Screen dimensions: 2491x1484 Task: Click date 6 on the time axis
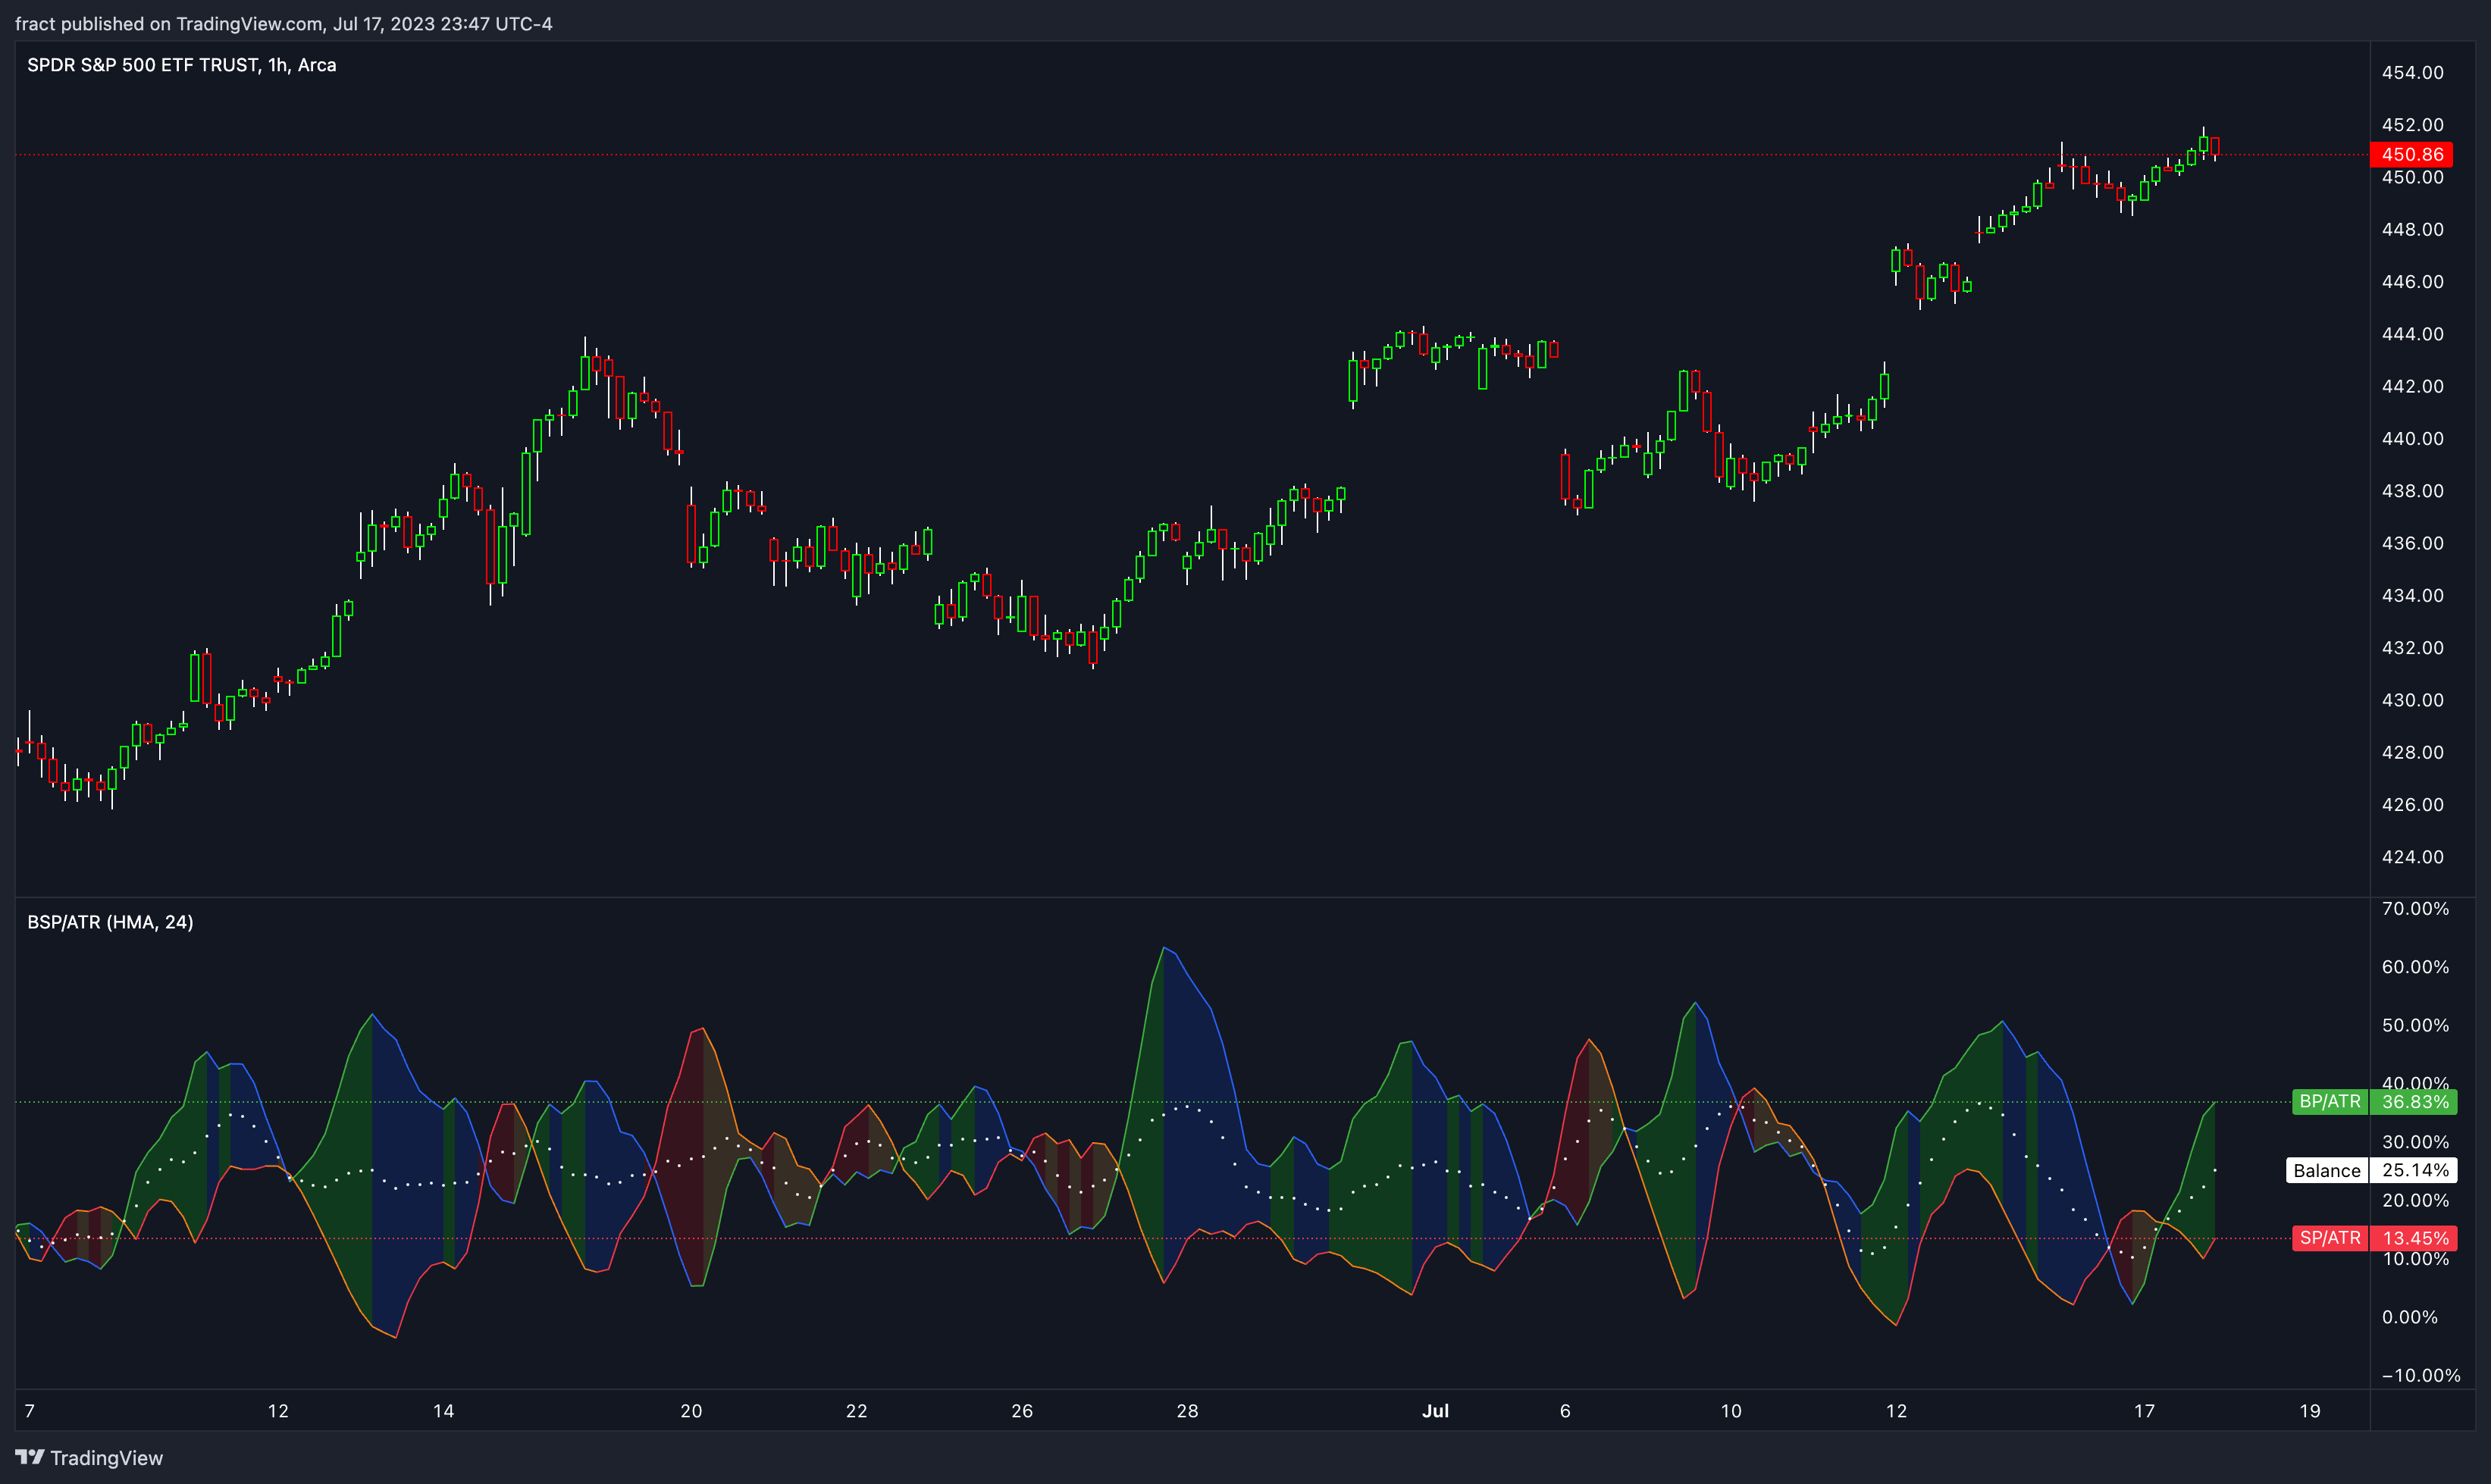pyautogui.click(x=1565, y=1411)
